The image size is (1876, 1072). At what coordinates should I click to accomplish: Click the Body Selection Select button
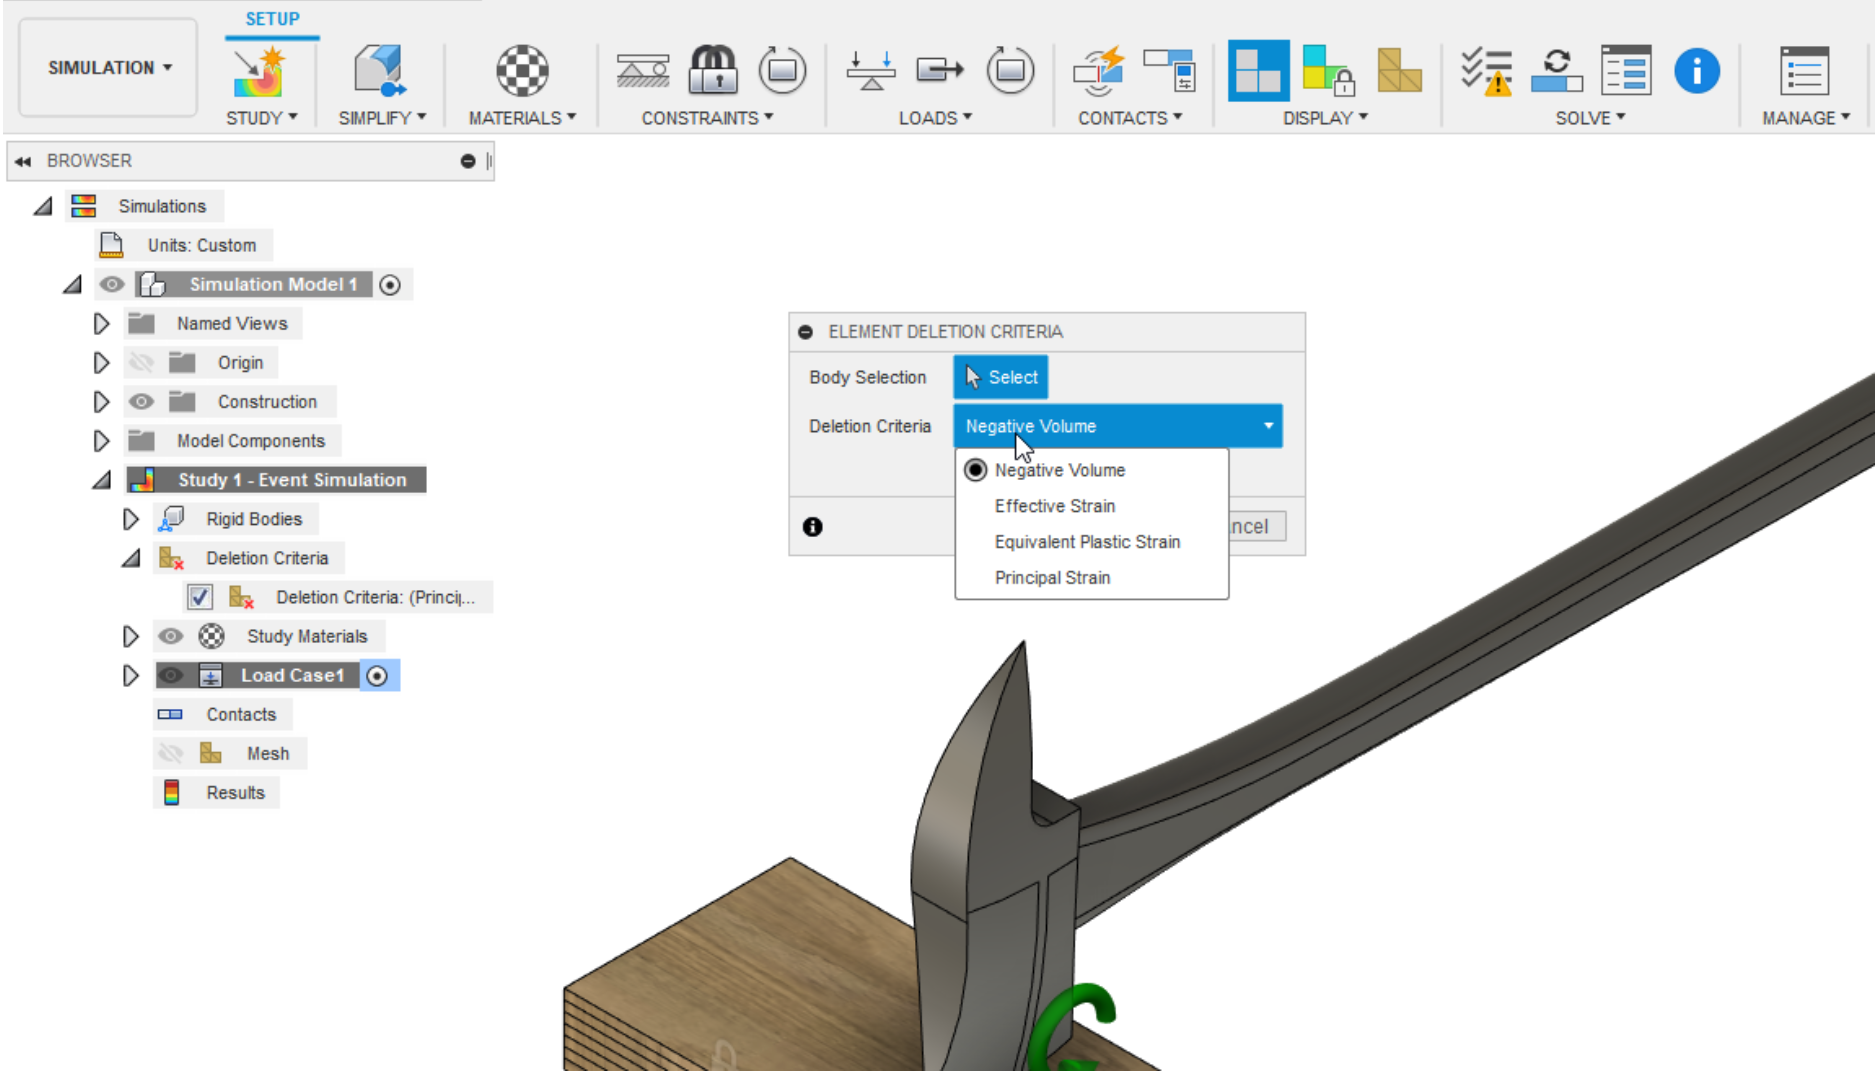tap(1000, 377)
